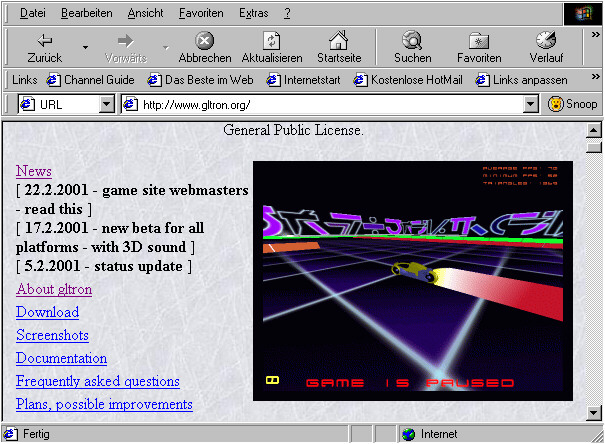Refresh page with the Aktualisieren icon
The image size is (605, 444).
[271, 41]
